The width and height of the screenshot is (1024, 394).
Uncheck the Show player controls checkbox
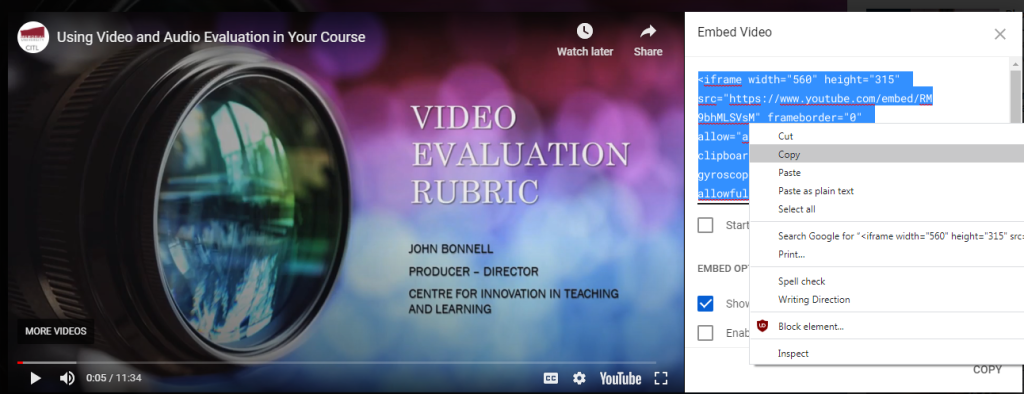[705, 304]
